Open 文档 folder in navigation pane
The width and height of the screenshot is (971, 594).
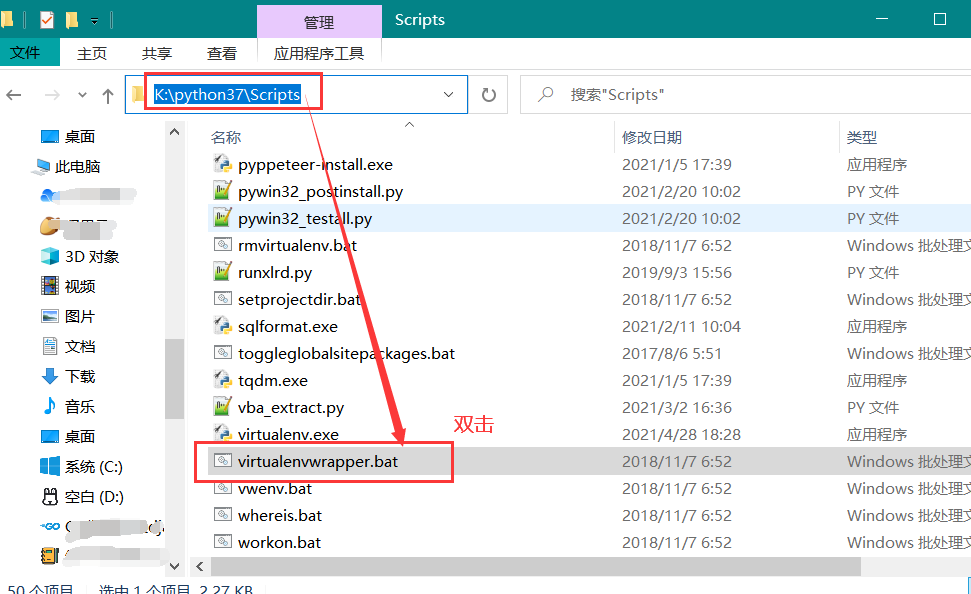coord(80,346)
